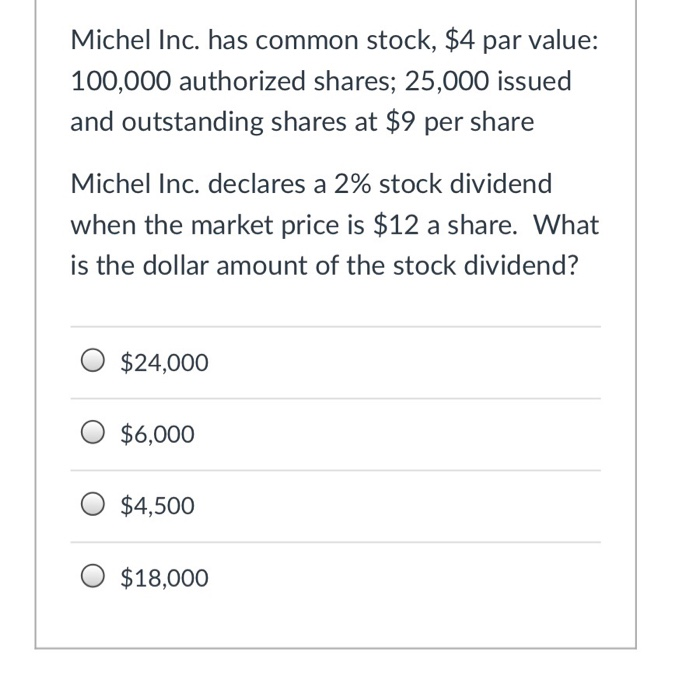Click the "$24,000" answer label text
This screenshot has height=687, width=700.
pos(164,362)
